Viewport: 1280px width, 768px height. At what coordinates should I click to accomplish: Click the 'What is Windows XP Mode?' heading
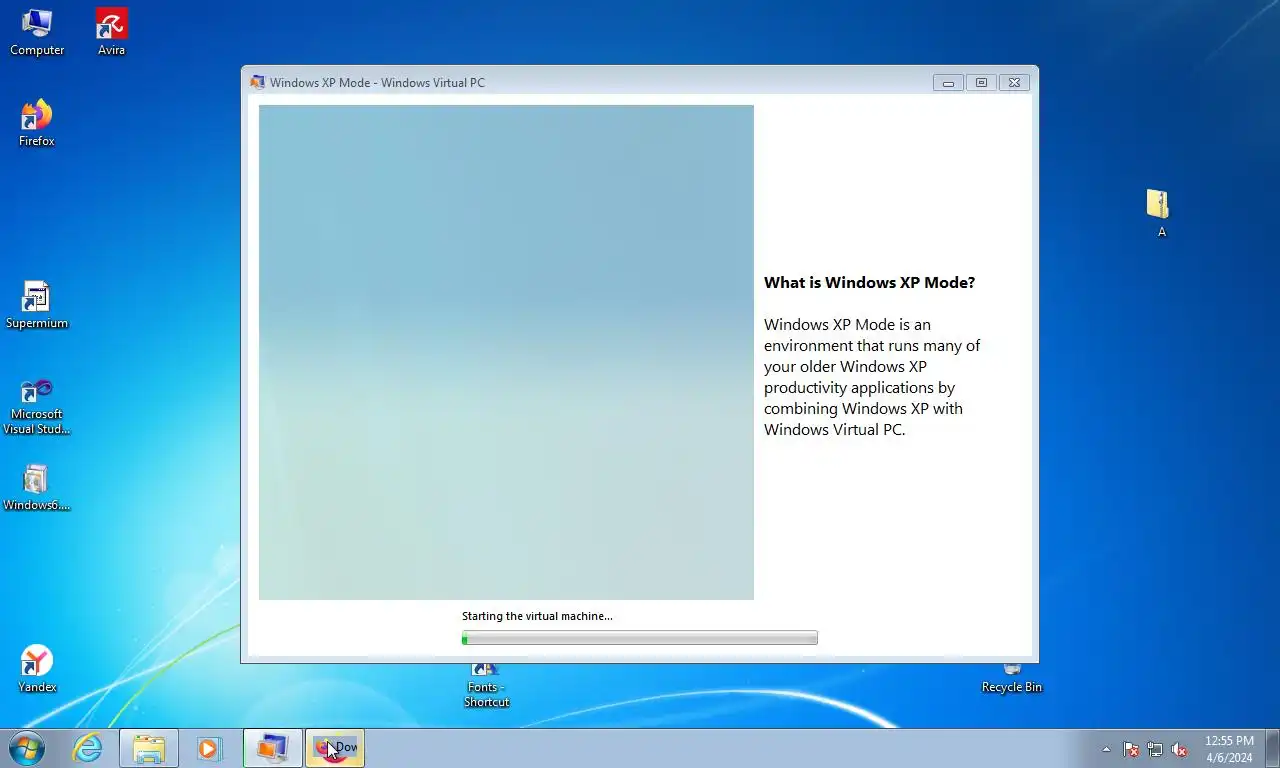point(869,282)
